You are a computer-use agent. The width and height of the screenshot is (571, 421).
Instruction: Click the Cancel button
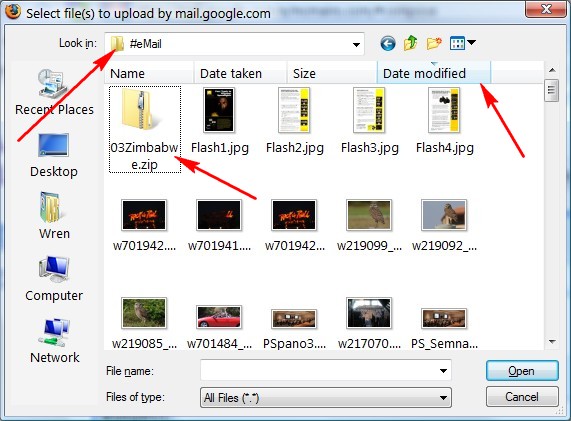522,396
